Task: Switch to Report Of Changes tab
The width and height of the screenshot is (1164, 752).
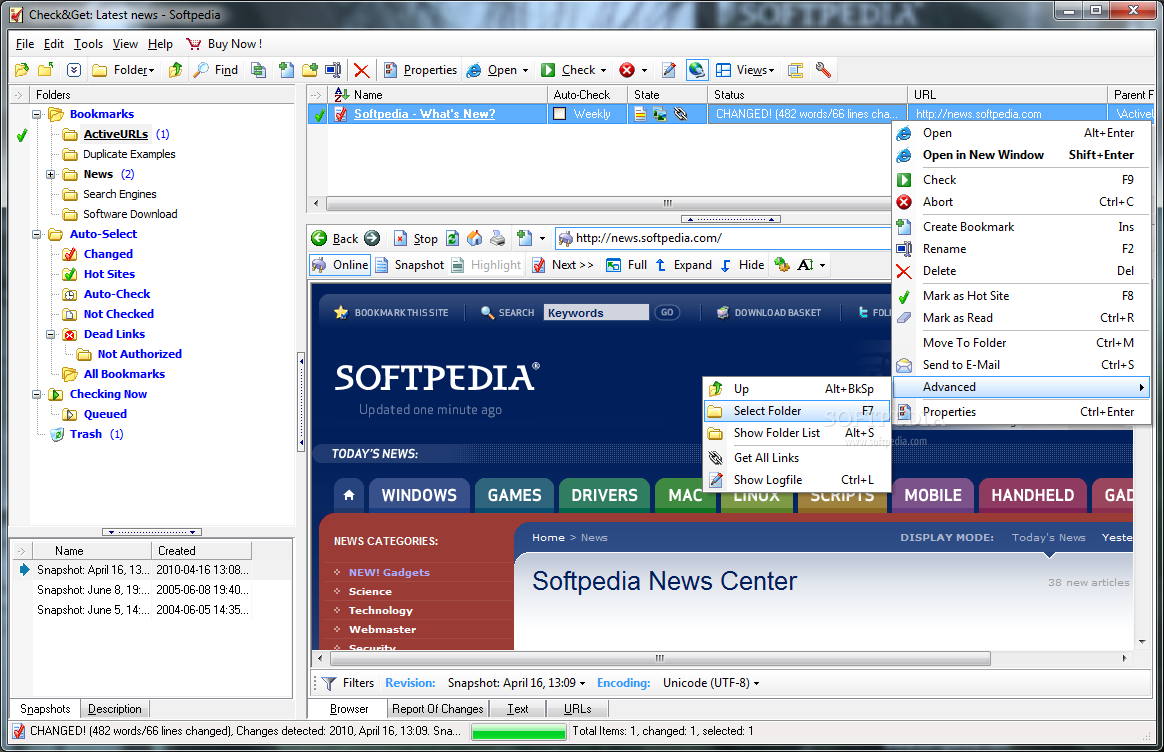Action: [x=437, y=709]
